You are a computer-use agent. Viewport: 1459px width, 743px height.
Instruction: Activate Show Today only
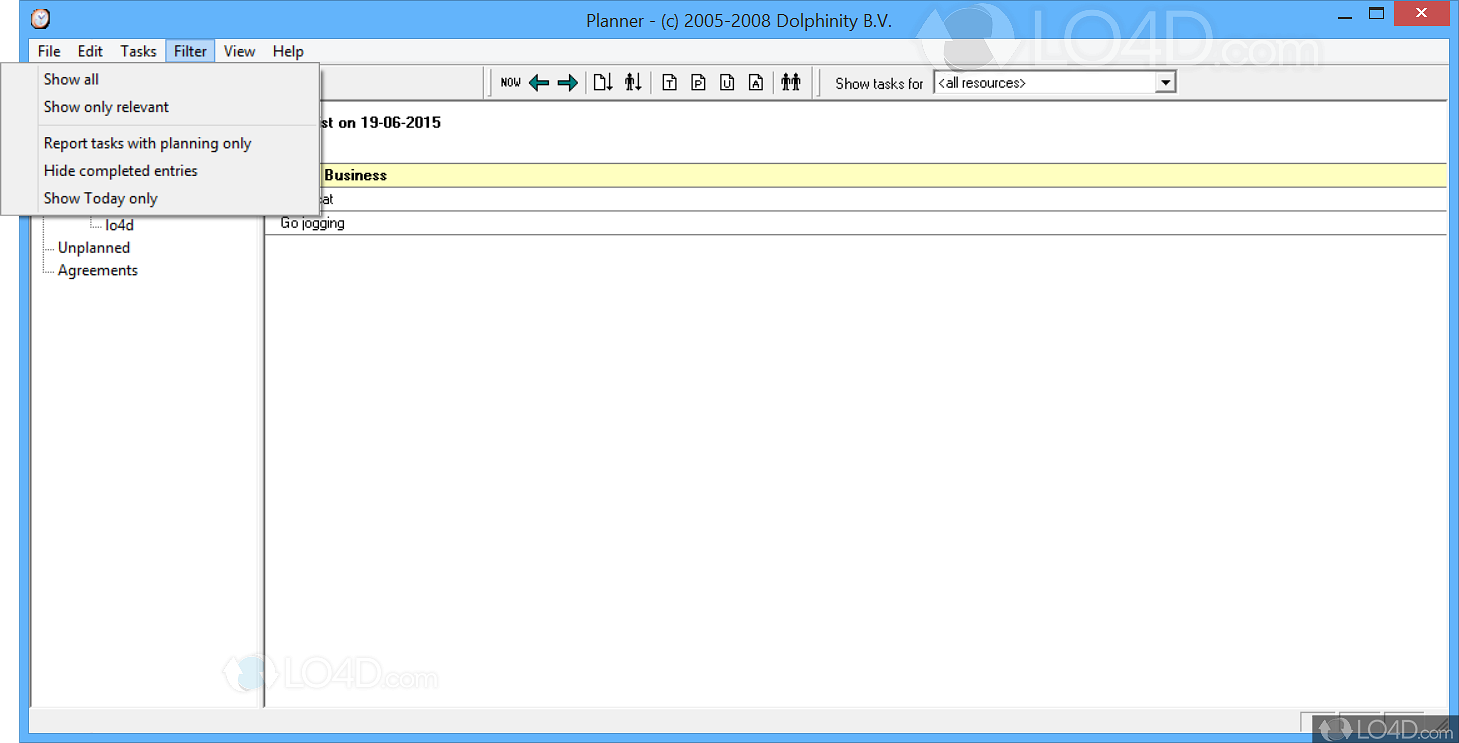click(x=100, y=198)
